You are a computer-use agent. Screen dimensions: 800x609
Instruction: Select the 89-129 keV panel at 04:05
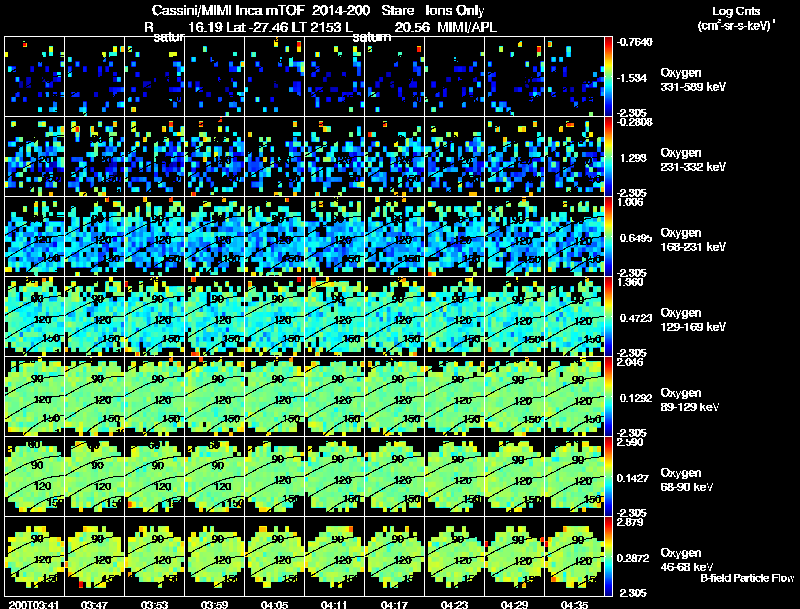coord(274,396)
